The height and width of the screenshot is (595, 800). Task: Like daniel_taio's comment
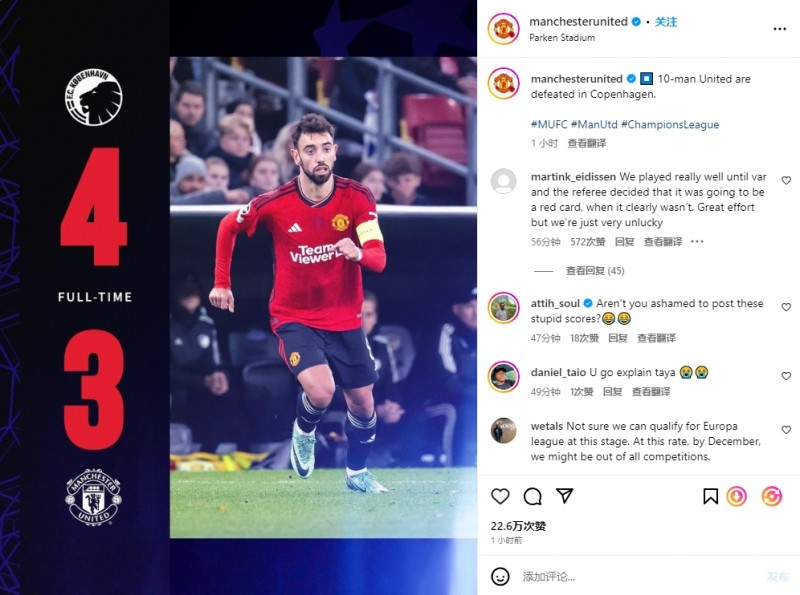point(786,376)
